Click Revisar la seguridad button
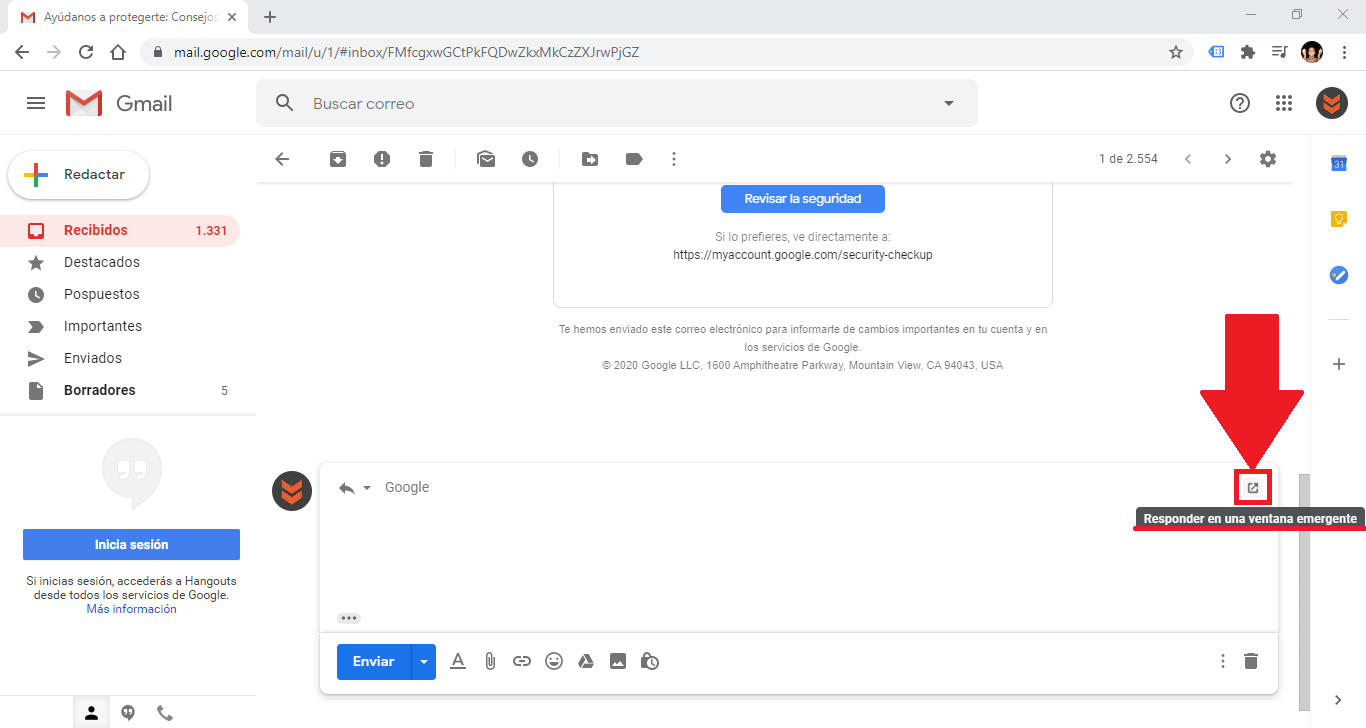The width and height of the screenshot is (1366, 728). tap(802, 199)
